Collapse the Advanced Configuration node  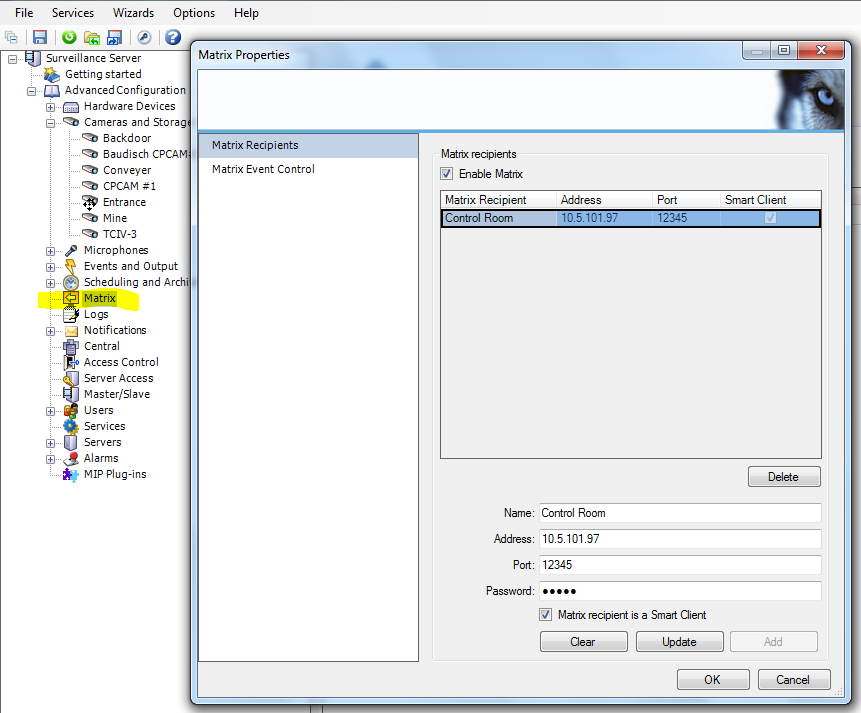(32, 90)
